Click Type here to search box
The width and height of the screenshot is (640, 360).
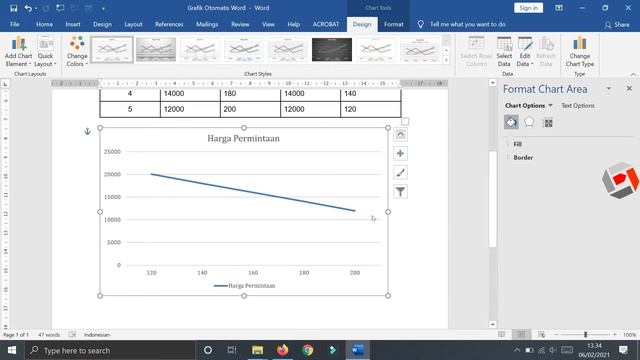[x=110, y=350]
